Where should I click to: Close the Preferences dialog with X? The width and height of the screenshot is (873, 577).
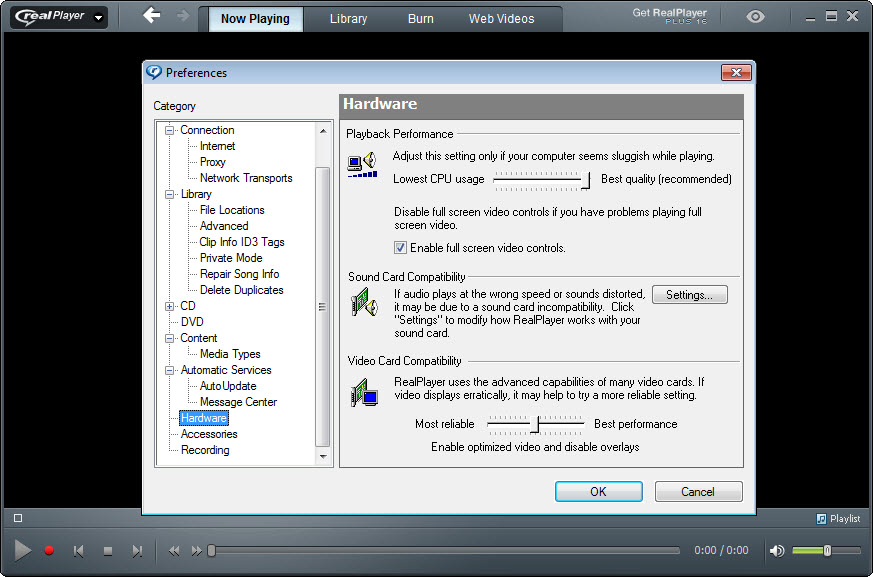[x=736, y=72]
